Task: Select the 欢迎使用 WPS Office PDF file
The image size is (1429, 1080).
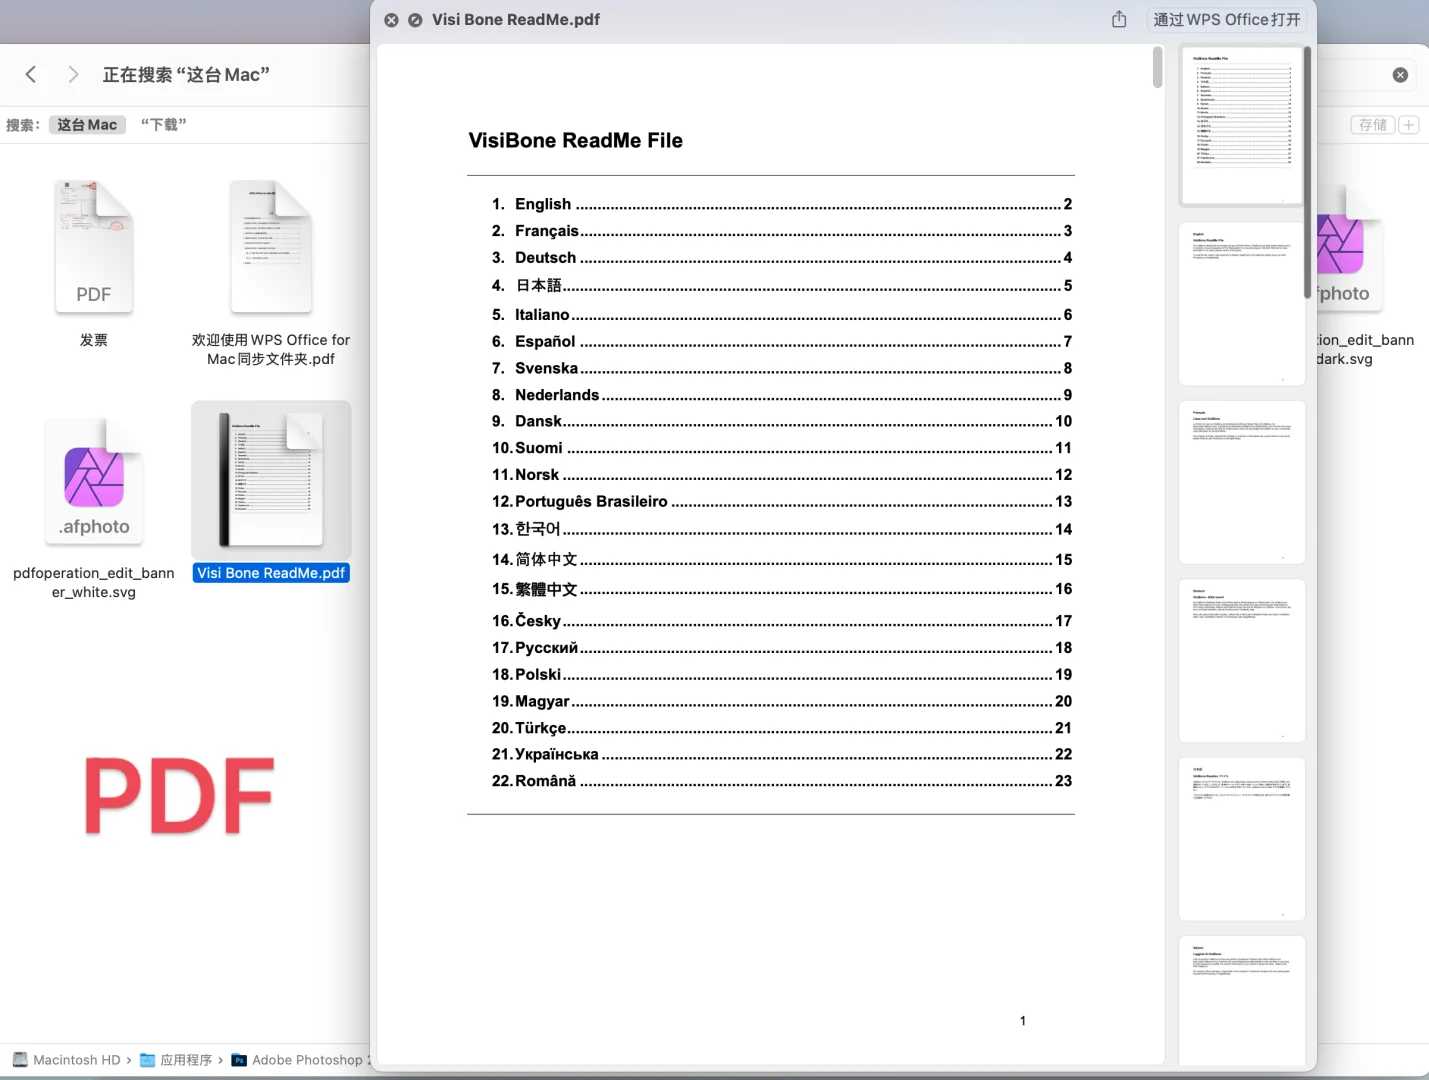Action: [x=271, y=247]
